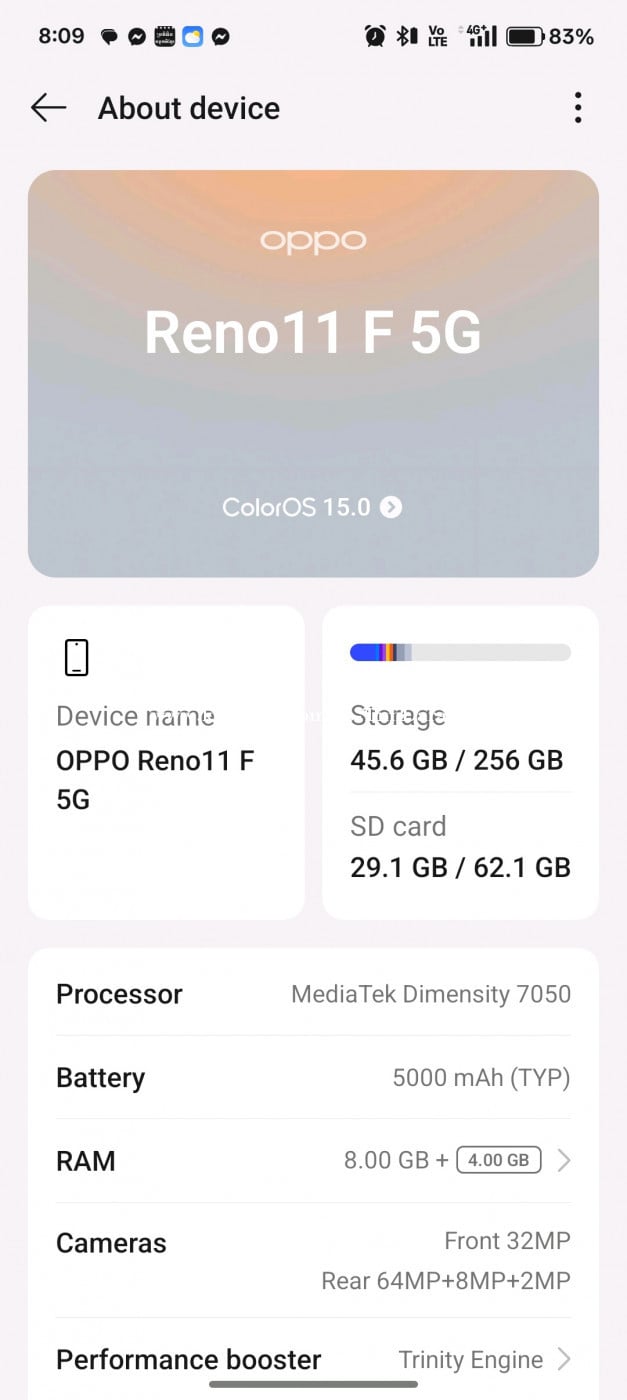The image size is (627, 1400).
Task: Tap the Bluetooth status bar icon
Action: point(406,37)
